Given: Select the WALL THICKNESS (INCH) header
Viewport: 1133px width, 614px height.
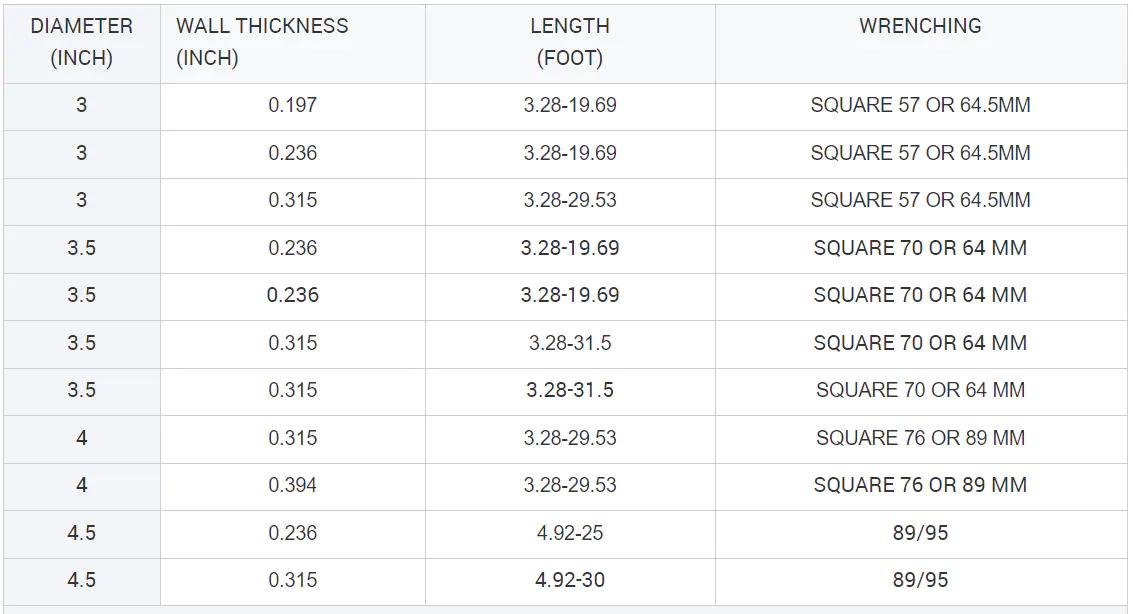Looking at the screenshot, I should pos(262,42).
